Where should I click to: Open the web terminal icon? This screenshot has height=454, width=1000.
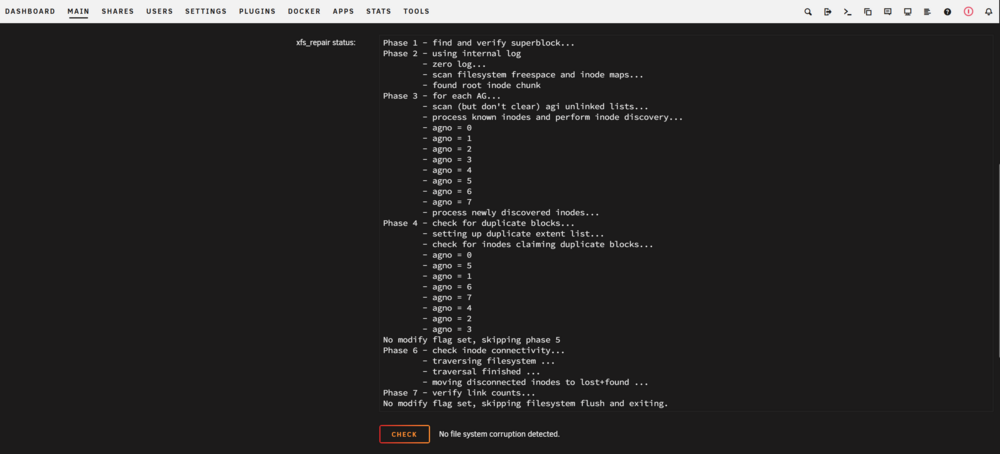tap(848, 11)
